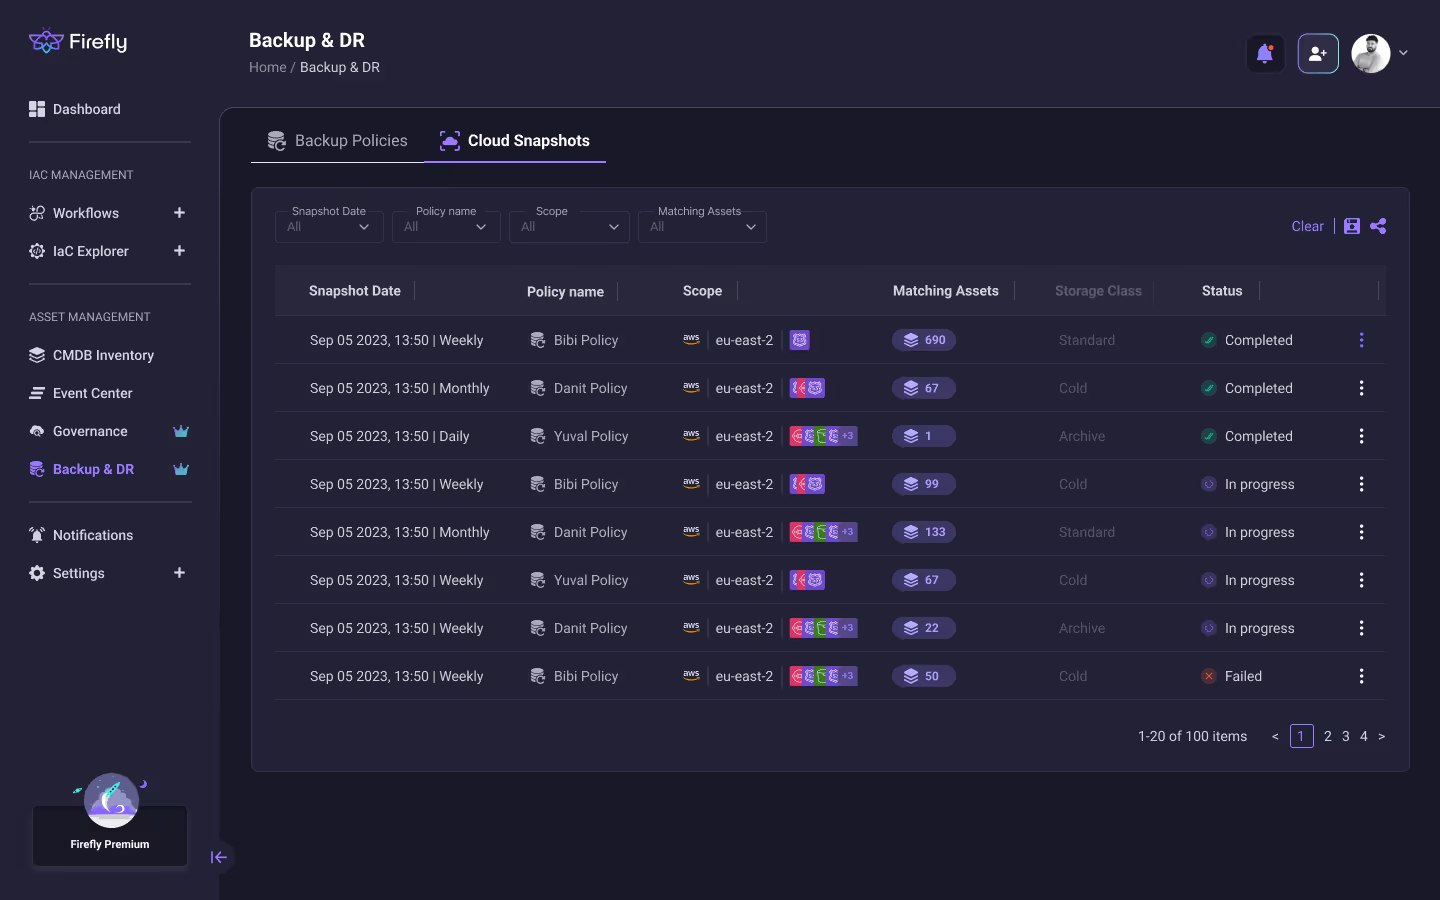Click the 50 matching assets badge

coord(924,676)
